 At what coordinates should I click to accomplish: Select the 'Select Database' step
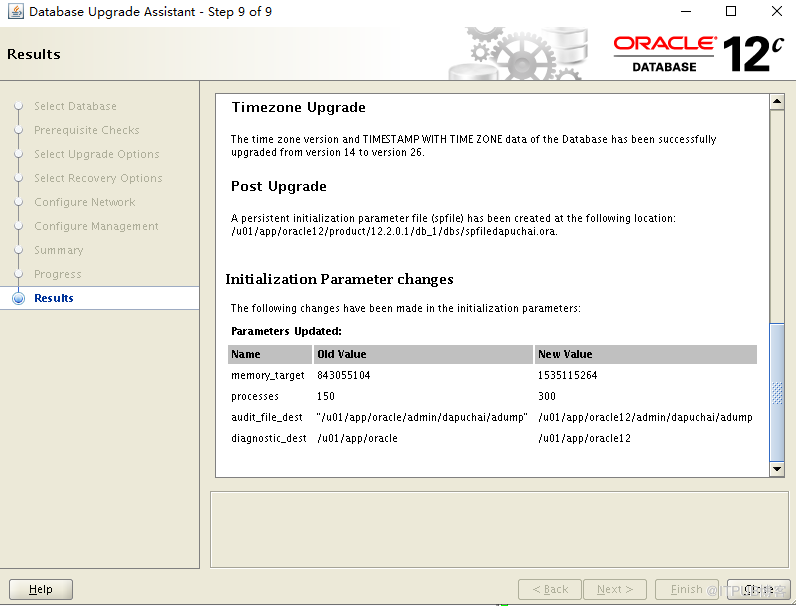(x=75, y=106)
